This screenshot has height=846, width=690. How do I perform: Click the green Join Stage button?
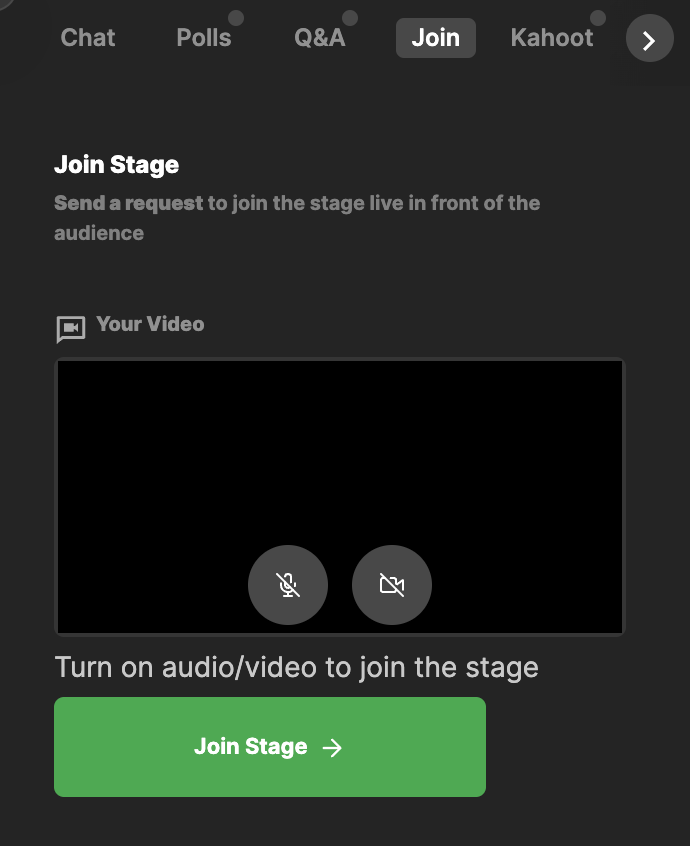click(x=270, y=747)
